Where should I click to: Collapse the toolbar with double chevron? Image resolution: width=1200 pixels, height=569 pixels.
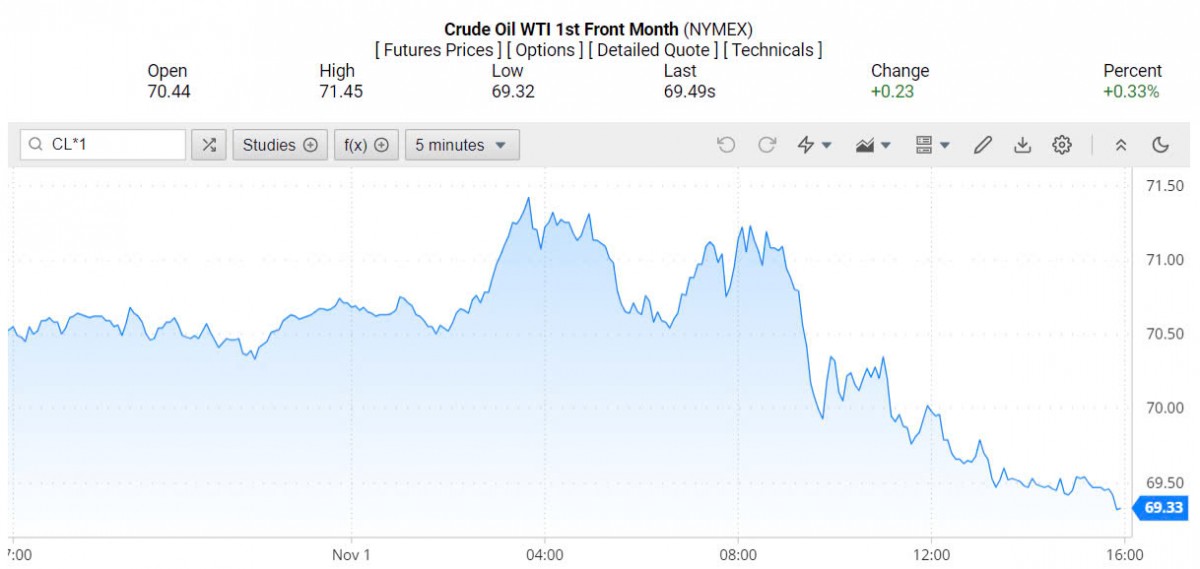tap(1121, 145)
